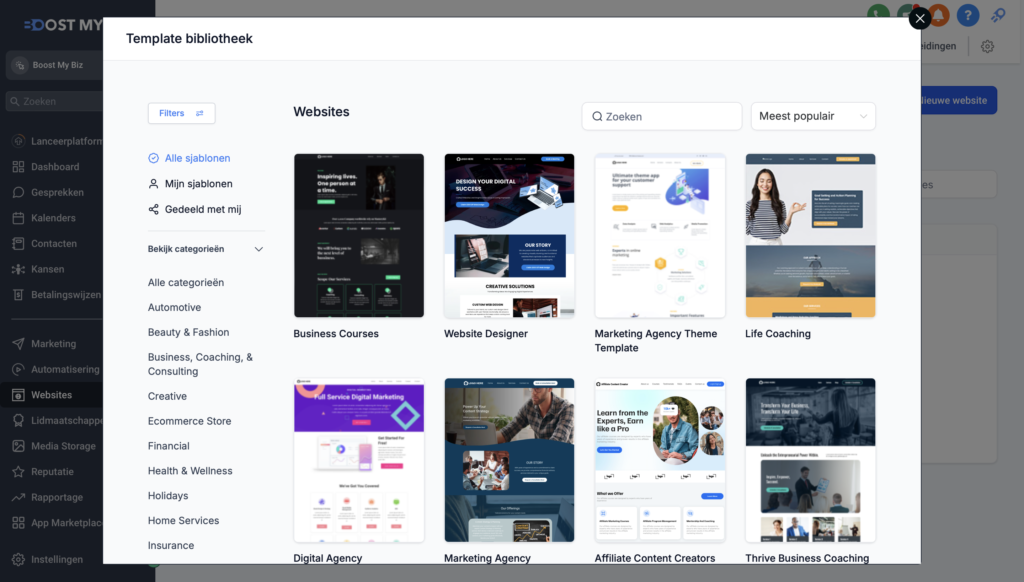This screenshot has width=1024, height=582.
Task: Select the Business Courses template thumbnail
Action: pyautogui.click(x=358, y=235)
